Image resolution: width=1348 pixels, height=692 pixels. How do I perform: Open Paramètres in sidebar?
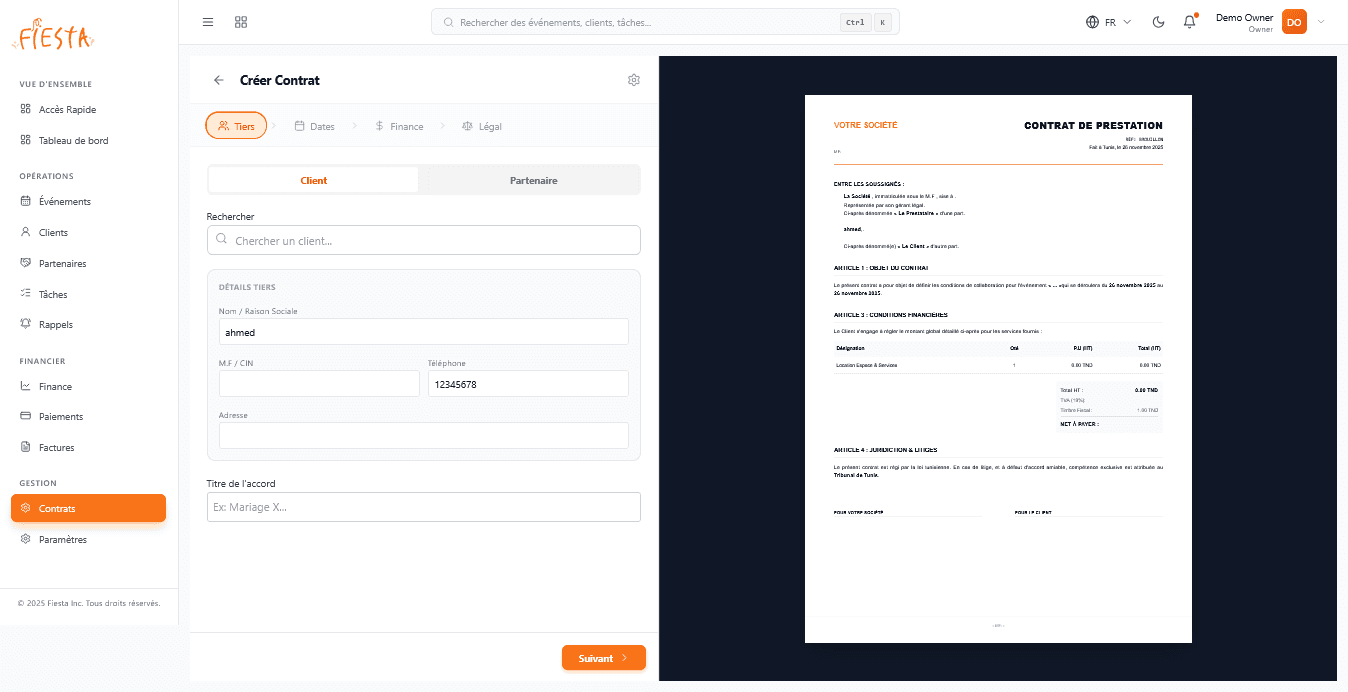tap(89, 540)
